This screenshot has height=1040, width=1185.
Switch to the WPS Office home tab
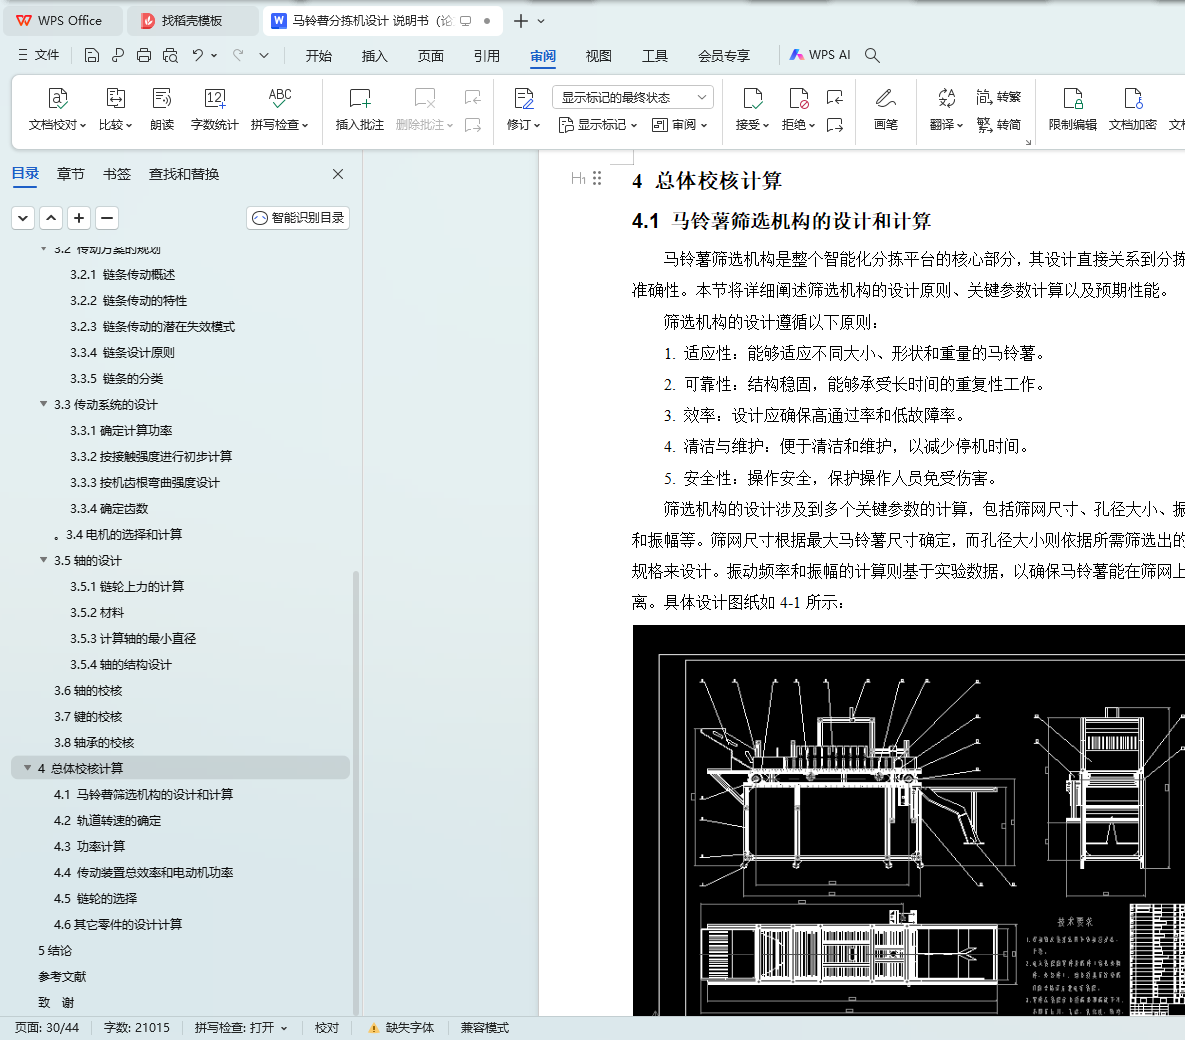[63, 21]
